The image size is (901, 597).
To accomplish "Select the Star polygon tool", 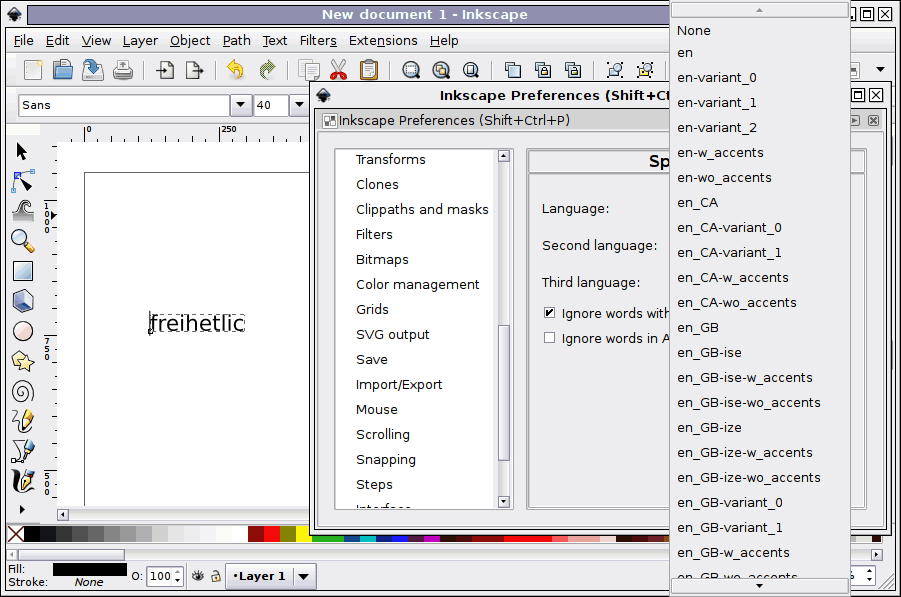I will pos(22,361).
